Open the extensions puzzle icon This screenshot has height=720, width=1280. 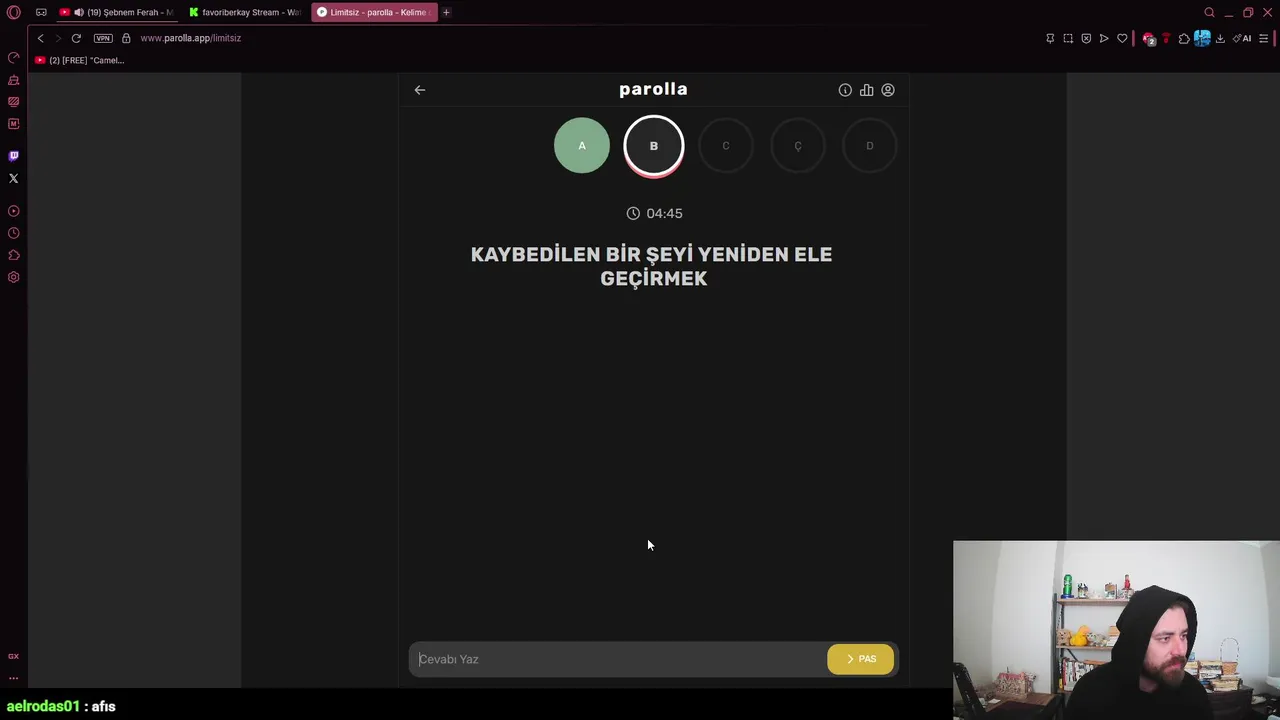[x=1184, y=38]
